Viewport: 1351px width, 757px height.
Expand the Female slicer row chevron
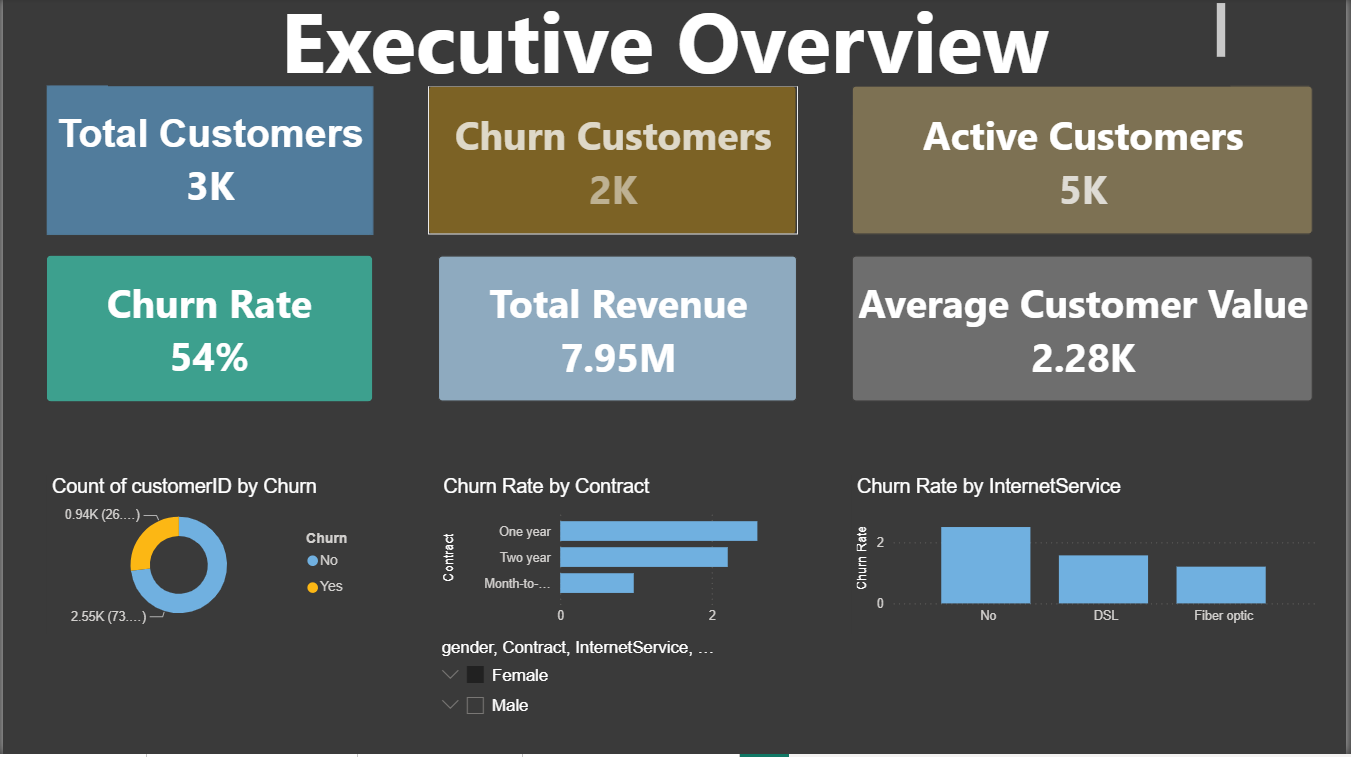click(x=450, y=675)
